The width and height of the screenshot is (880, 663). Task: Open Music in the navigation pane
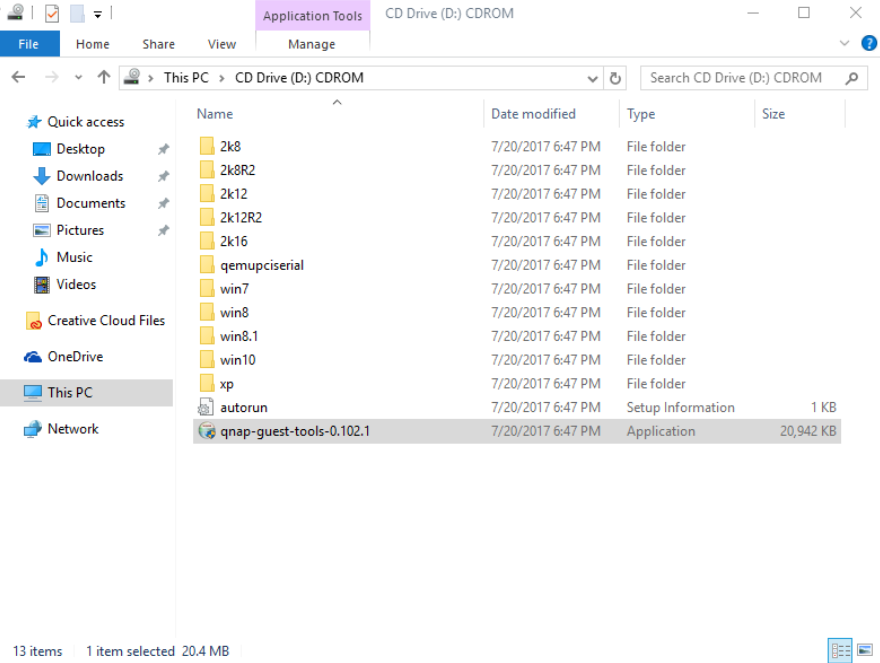click(x=74, y=257)
